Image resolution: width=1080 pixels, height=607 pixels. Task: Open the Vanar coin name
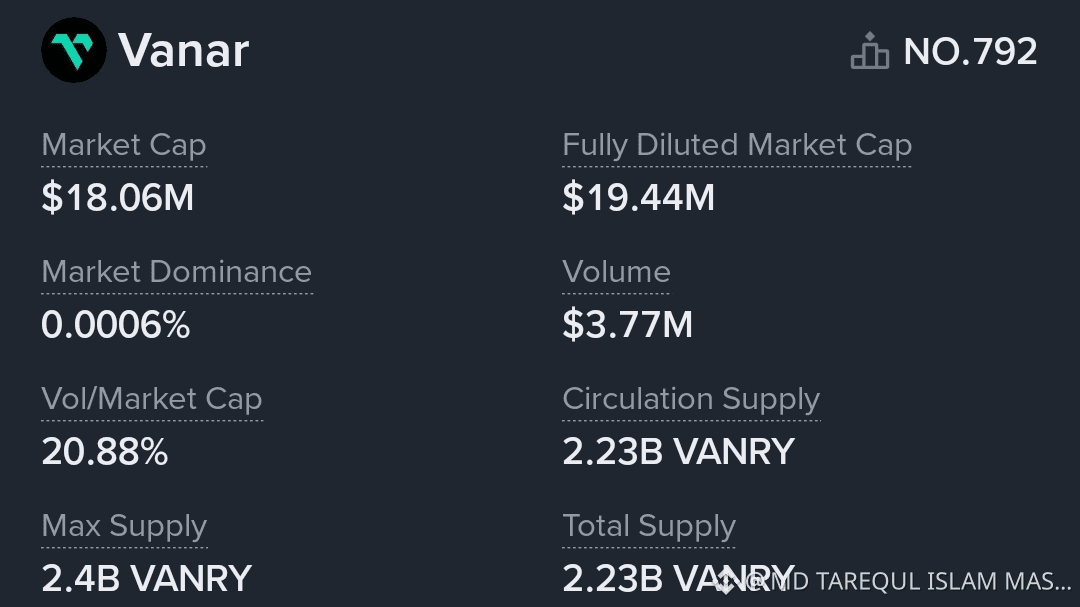[183, 50]
